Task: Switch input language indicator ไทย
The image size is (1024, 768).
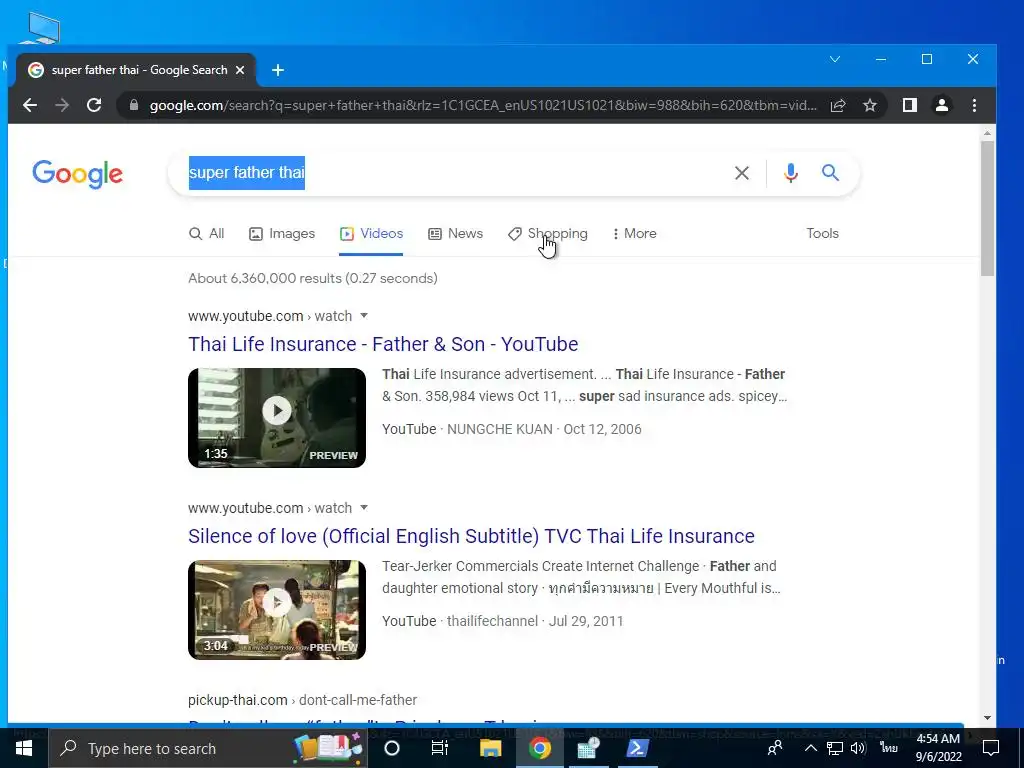Action: pyautogui.click(x=888, y=748)
